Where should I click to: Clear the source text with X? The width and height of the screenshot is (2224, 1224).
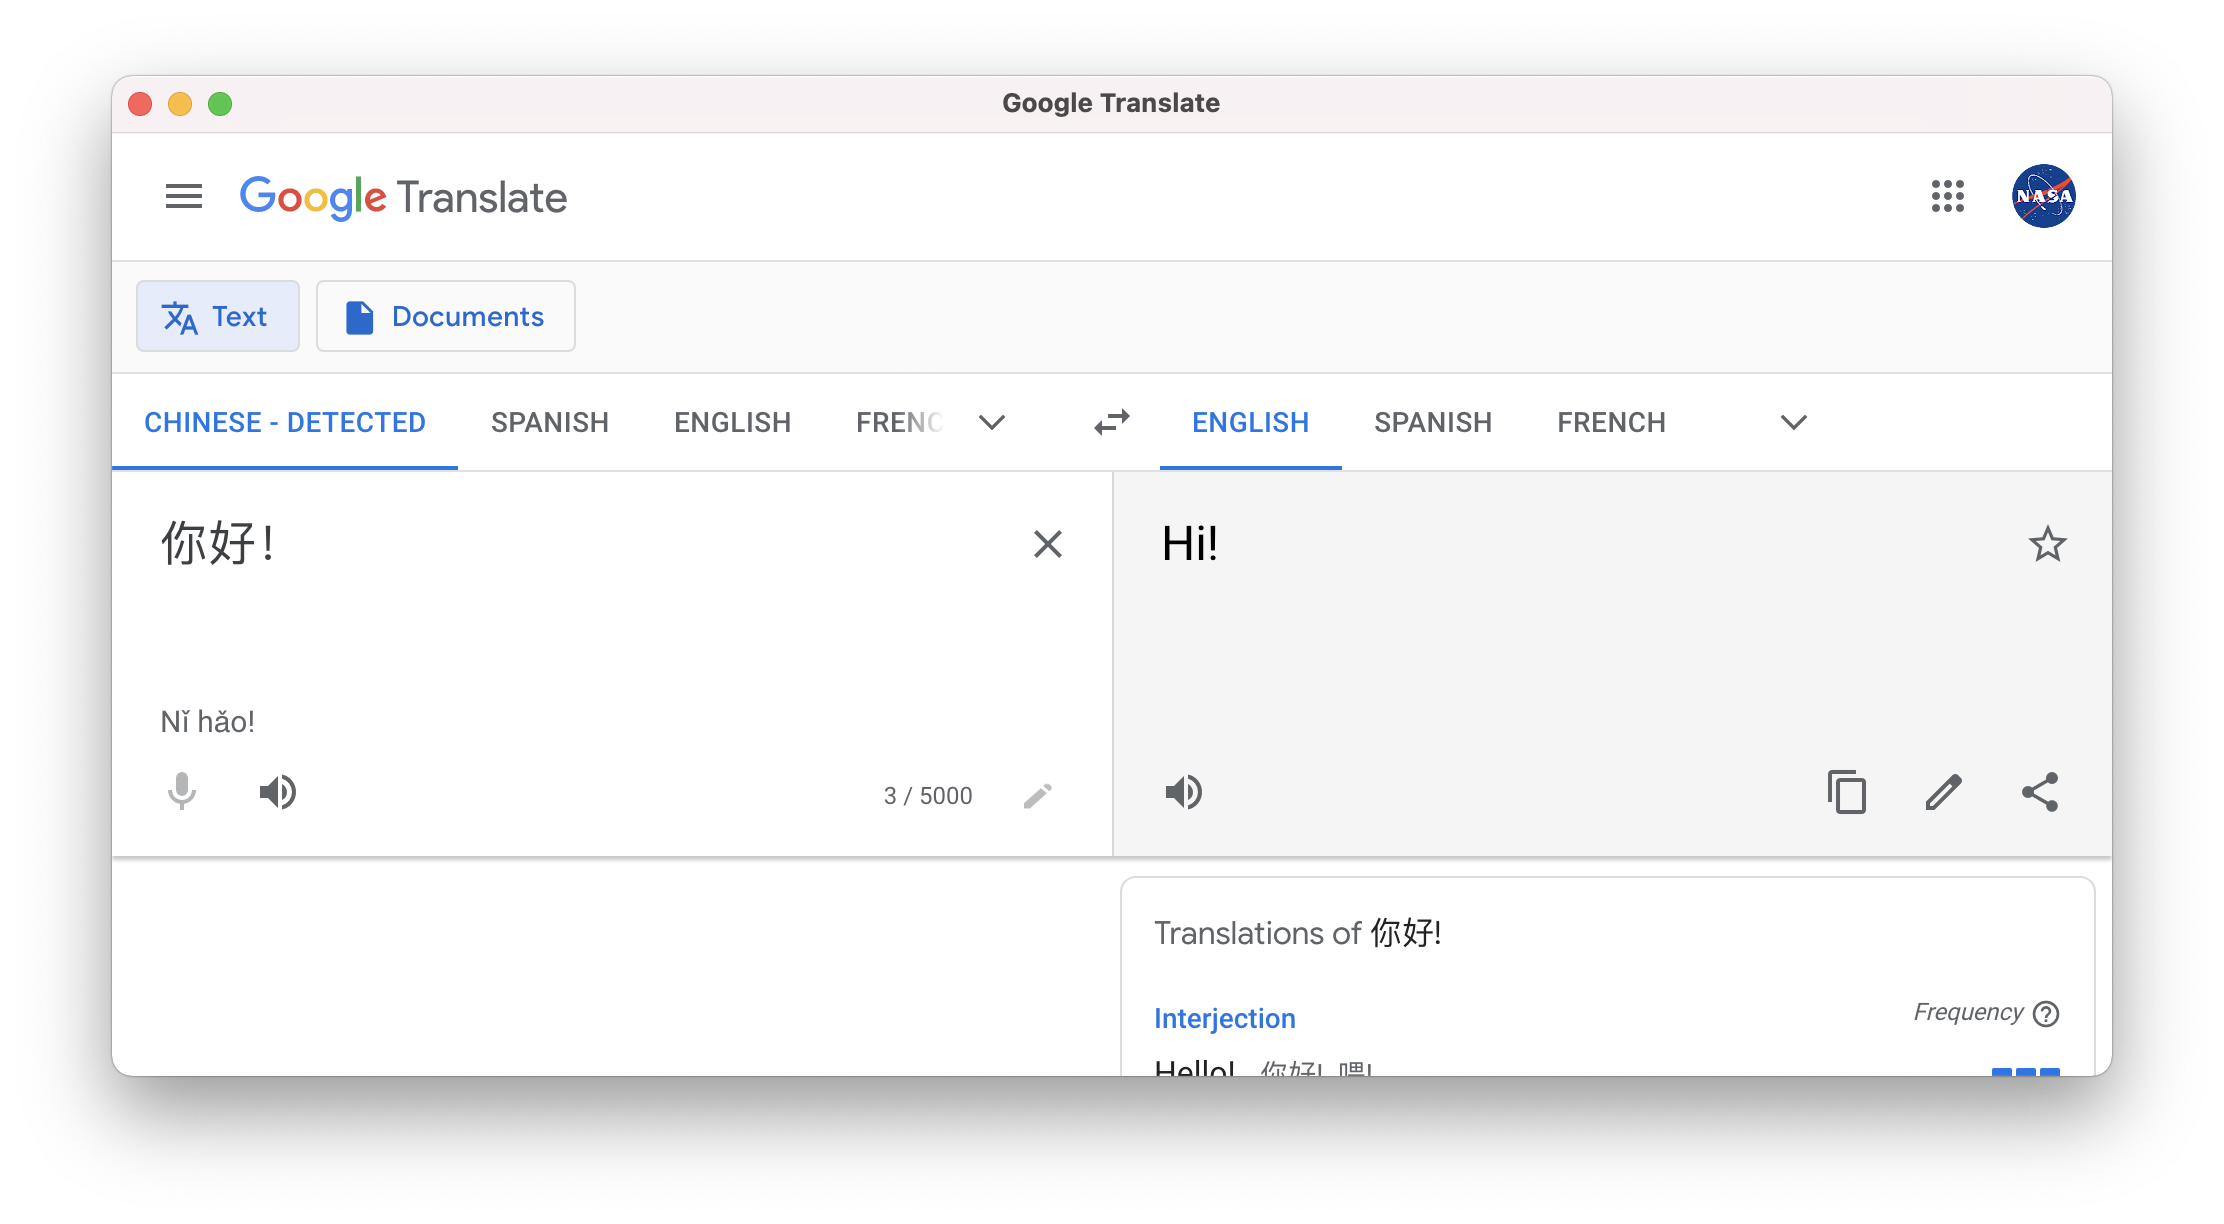pyautogui.click(x=1047, y=544)
